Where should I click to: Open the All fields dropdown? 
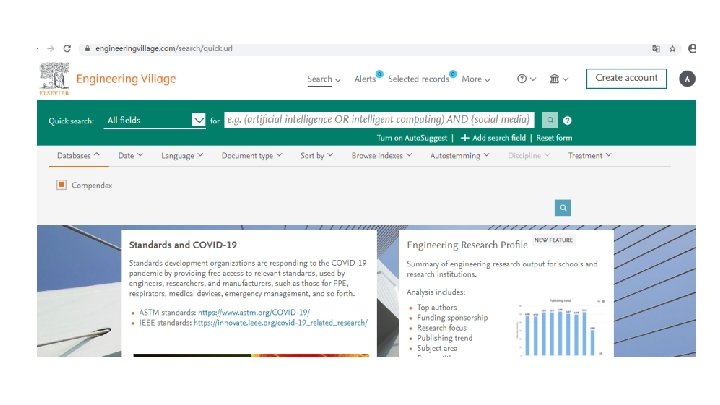click(x=154, y=120)
